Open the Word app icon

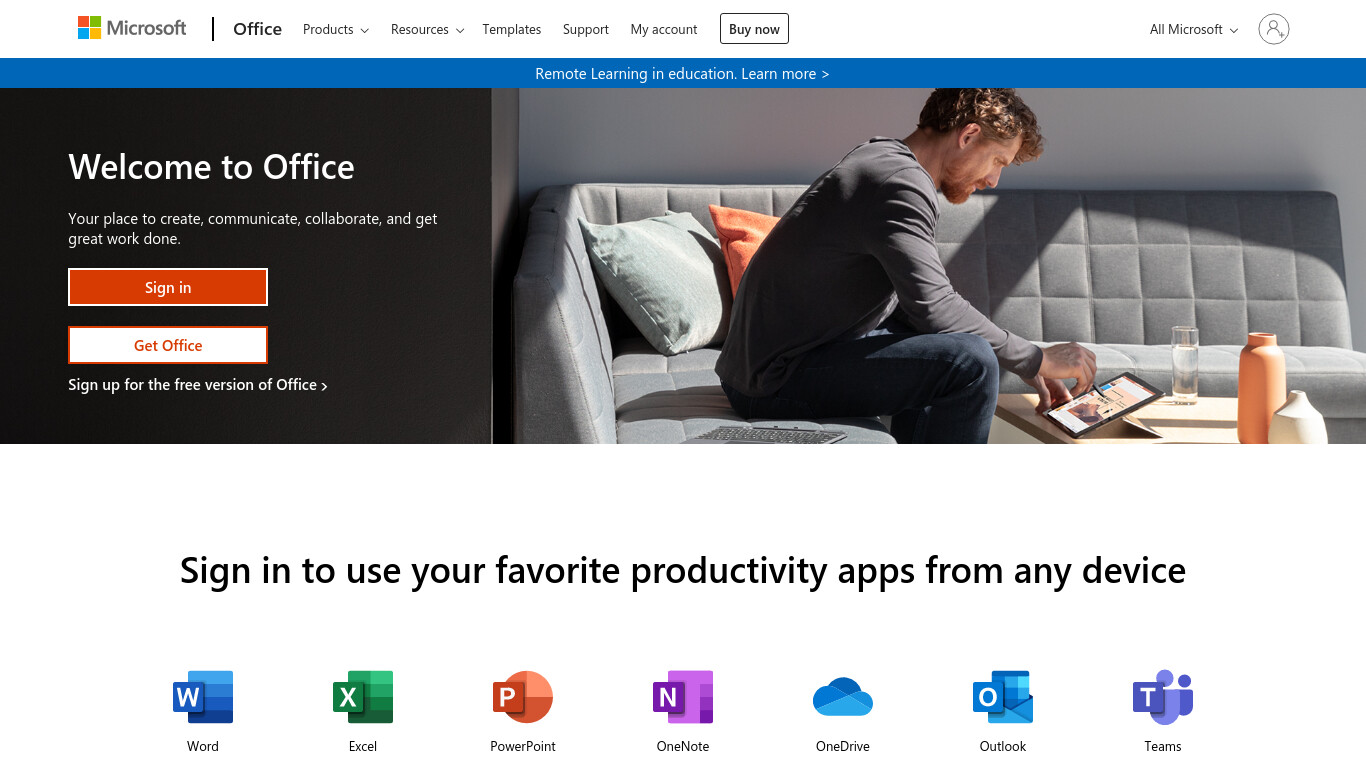pos(203,697)
